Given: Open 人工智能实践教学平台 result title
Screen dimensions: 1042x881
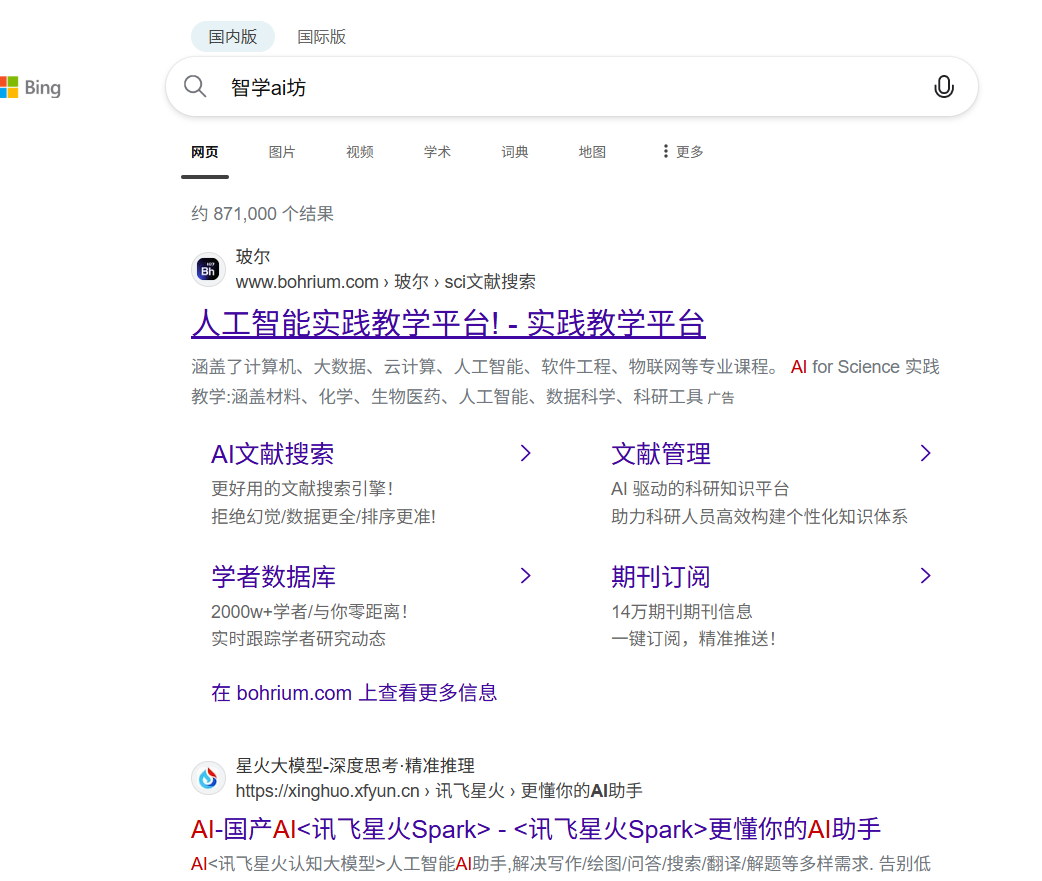Looking at the screenshot, I should pos(448,324).
